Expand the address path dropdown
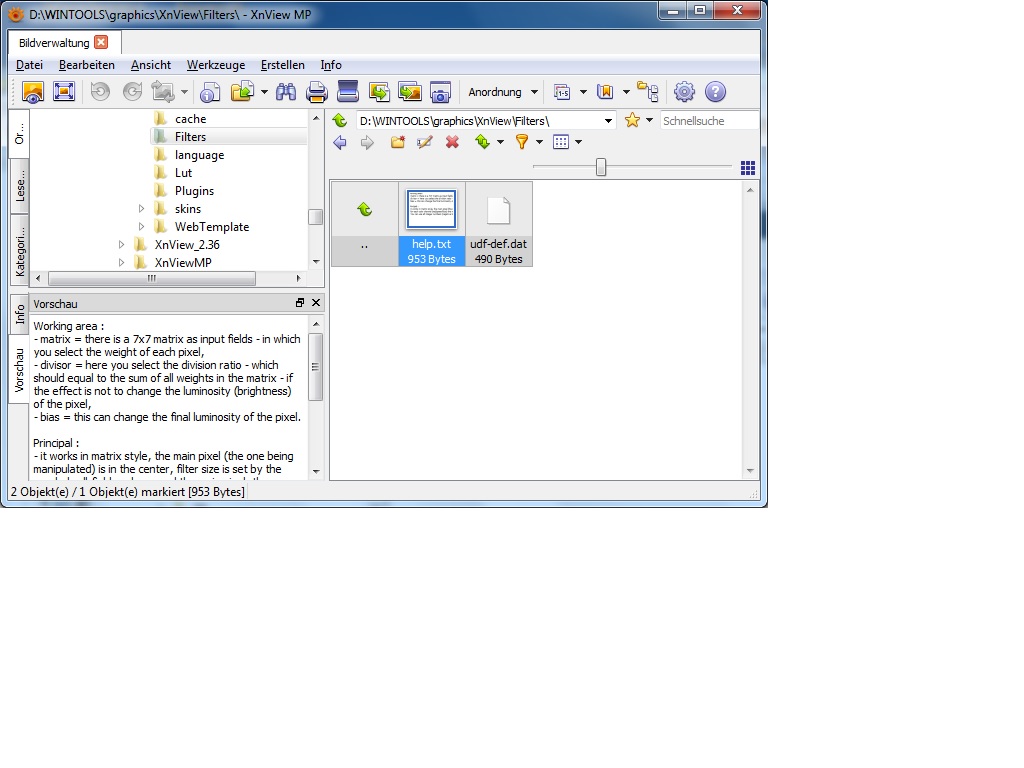 pos(608,121)
